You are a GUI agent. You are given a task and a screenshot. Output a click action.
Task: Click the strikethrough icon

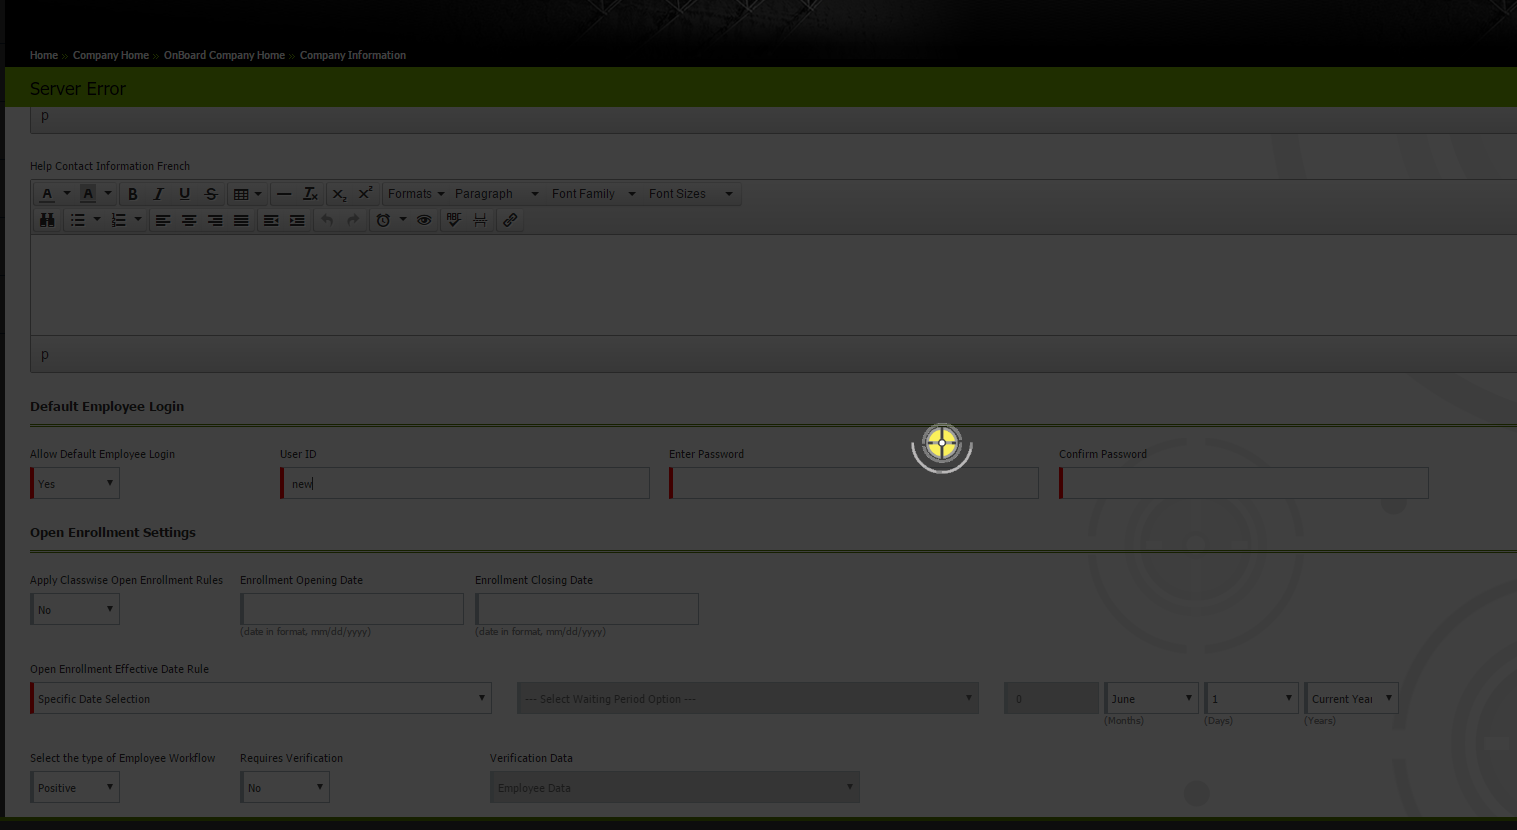[x=210, y=194]
